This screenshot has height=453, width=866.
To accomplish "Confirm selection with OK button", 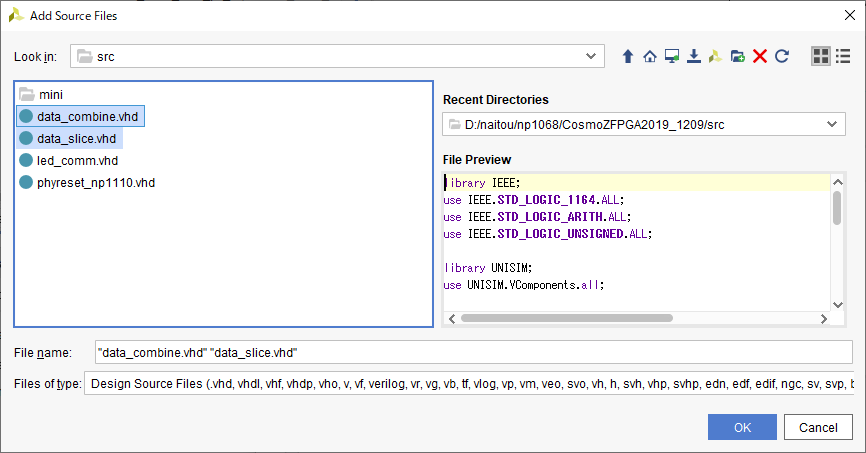I will (x=742, y=427).
